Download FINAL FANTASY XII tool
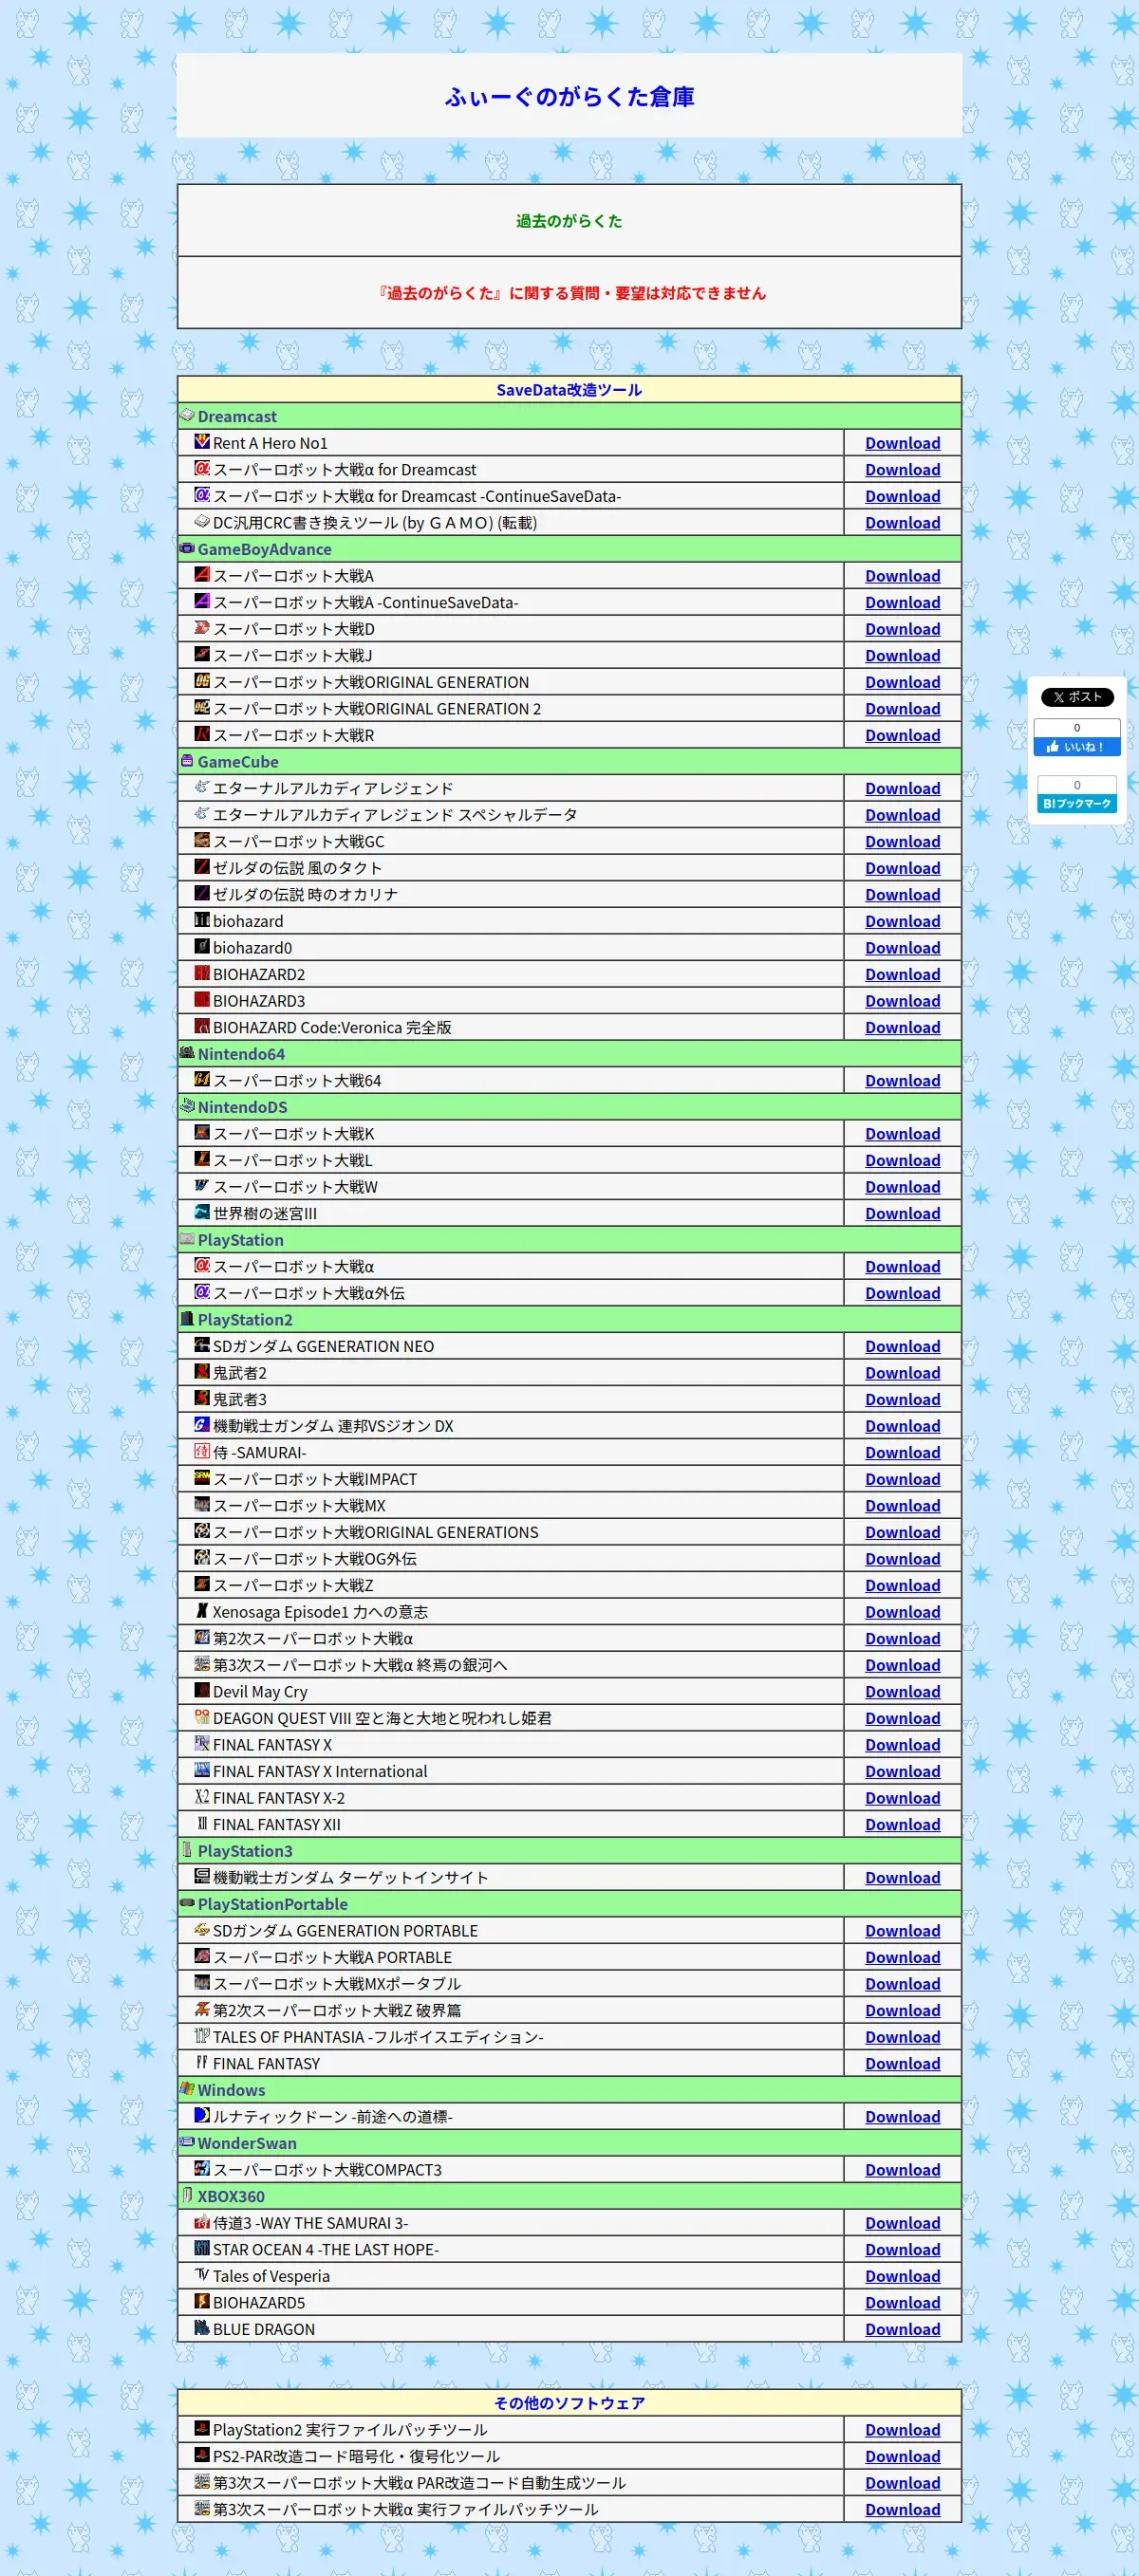The image size is (1139, 2576). [902, 1824]
